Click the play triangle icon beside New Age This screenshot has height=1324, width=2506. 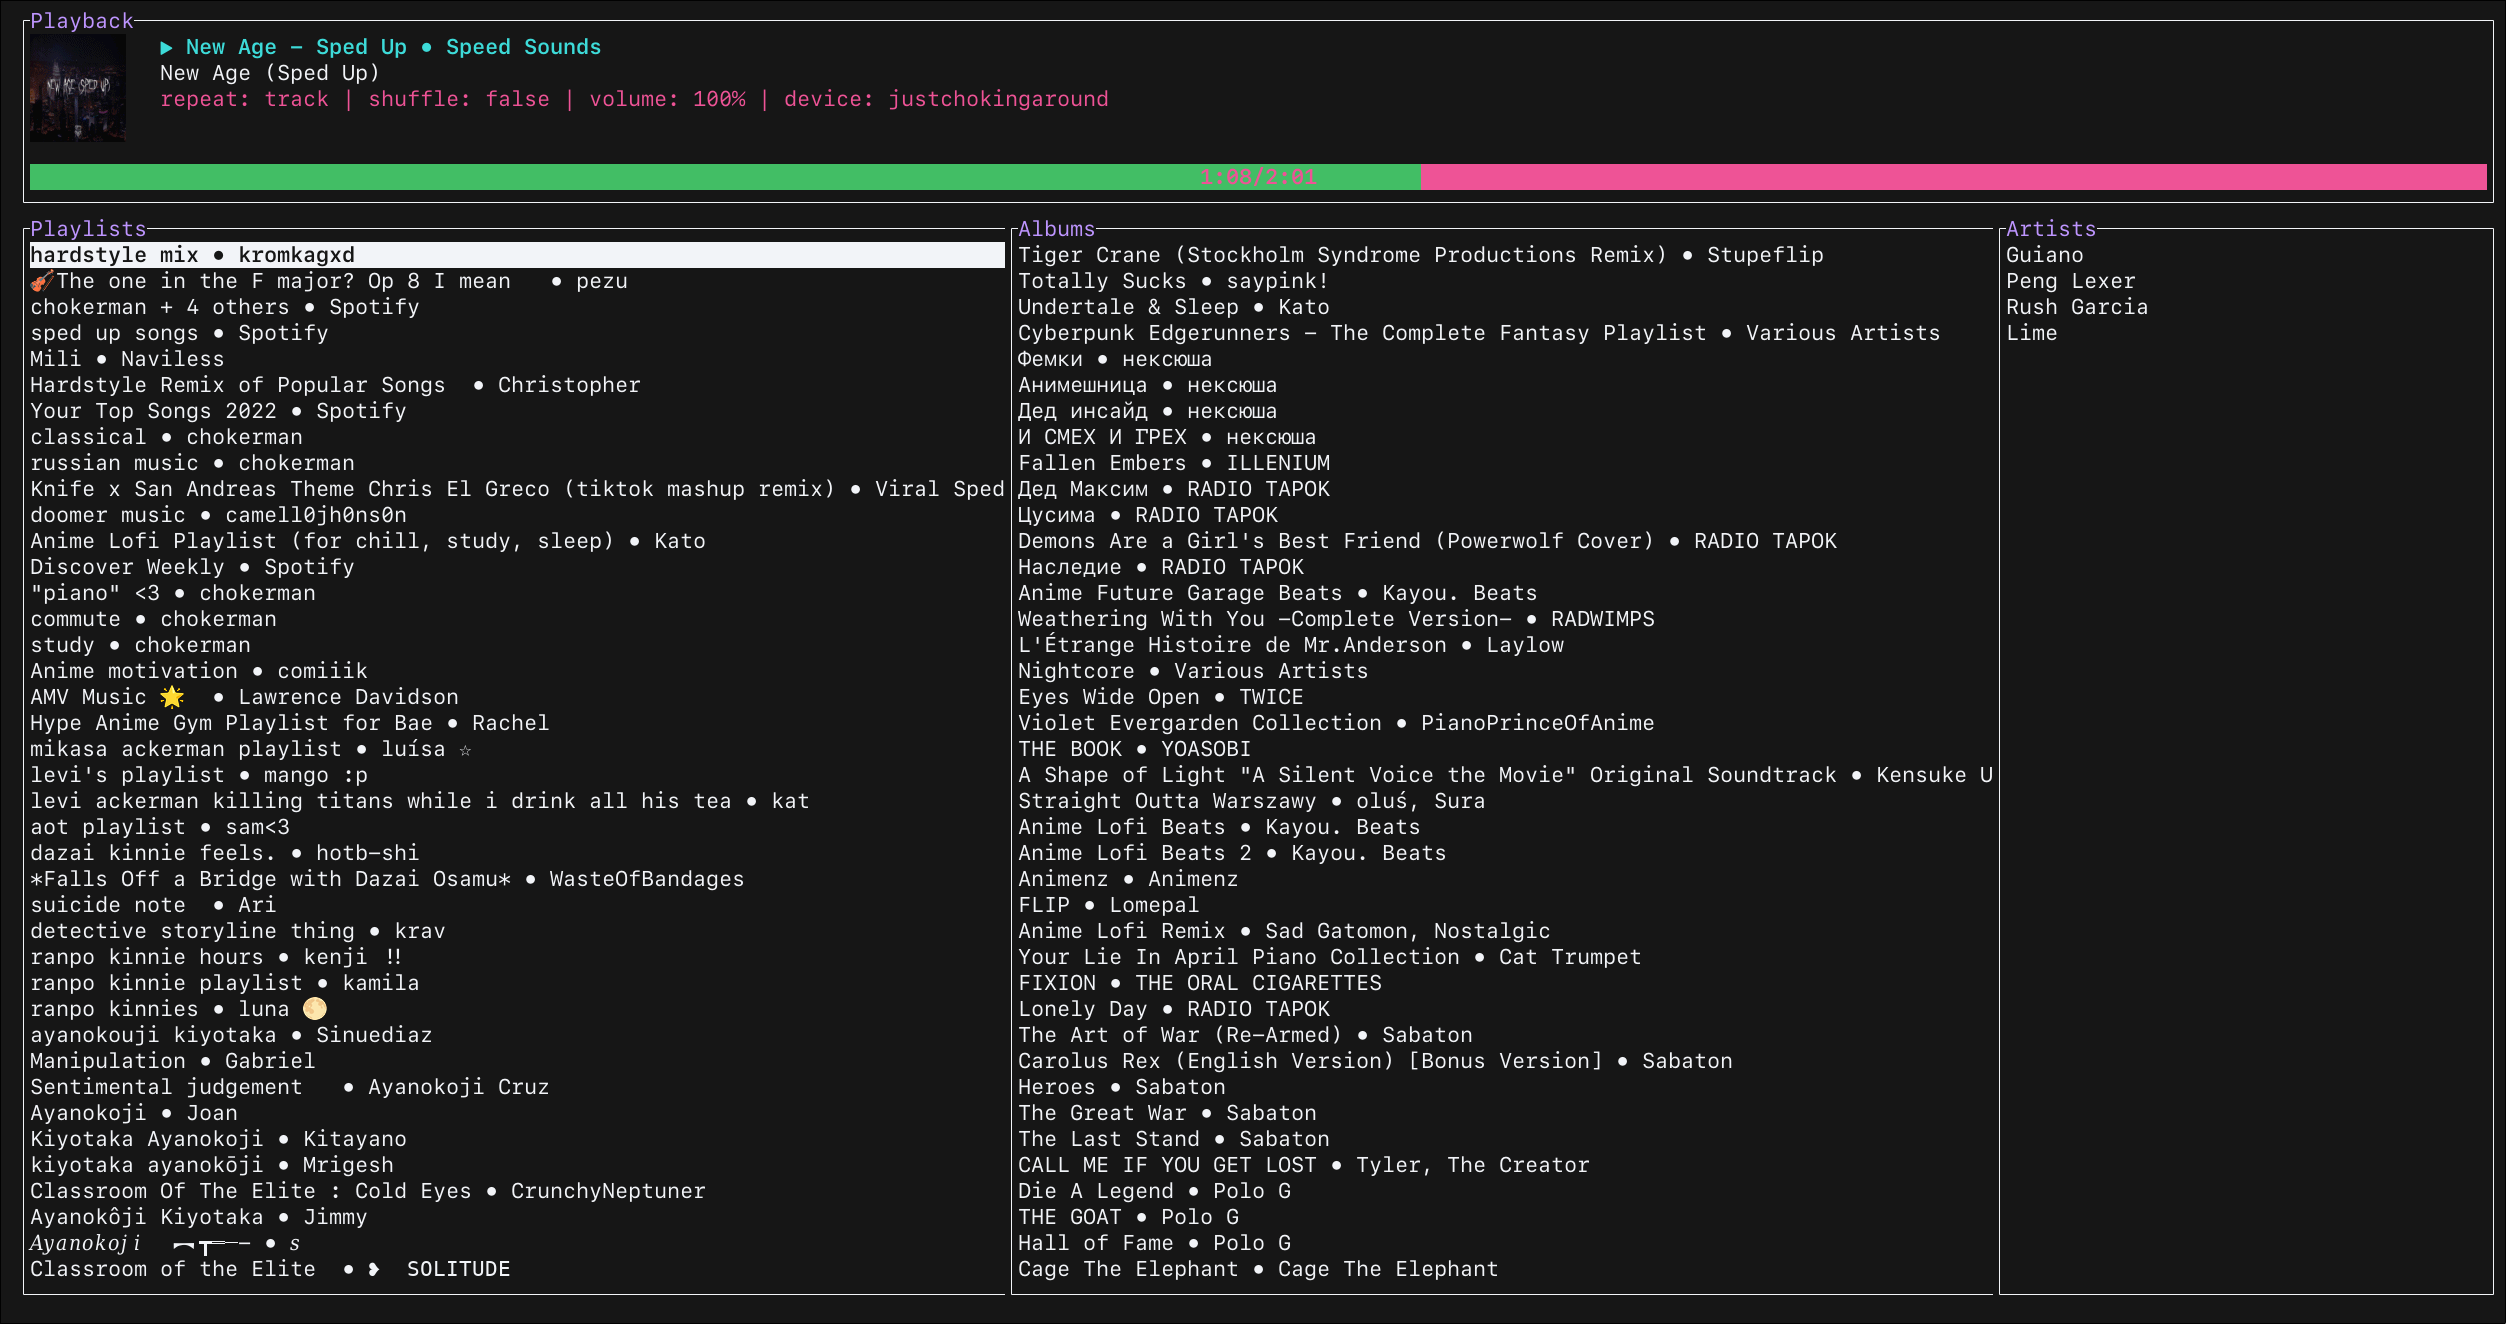point(166,47)
